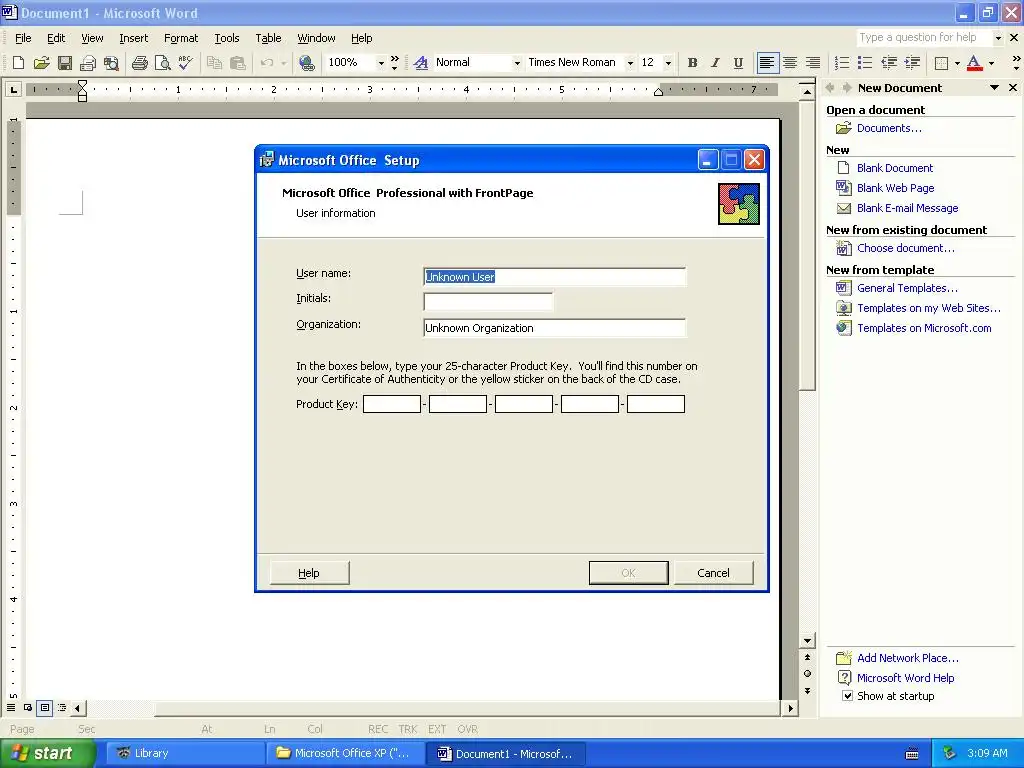The image size is (1024, 768).
Task: Click the Insert Hyperlink globe icon
Action: click(306, 63)
